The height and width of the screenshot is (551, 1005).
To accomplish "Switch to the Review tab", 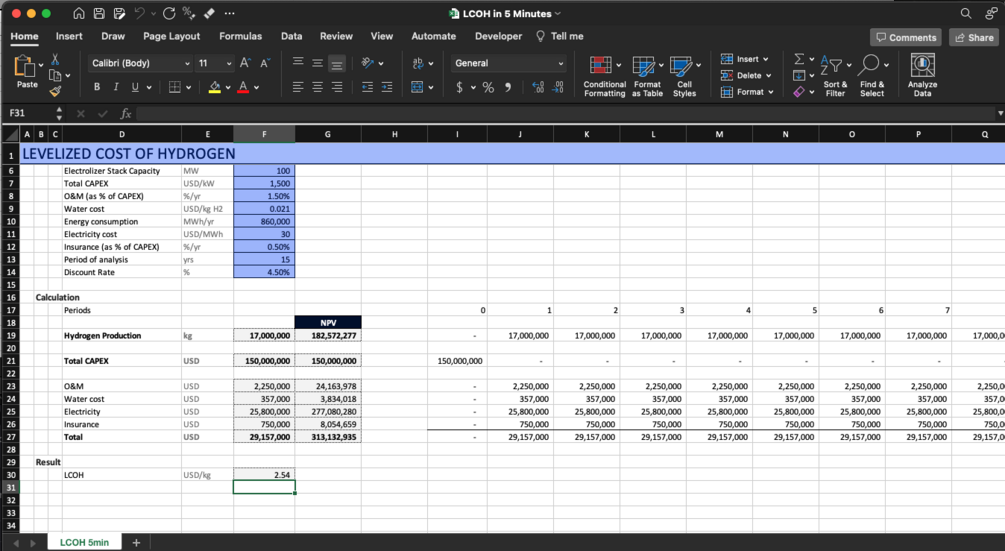I will (336, 37).
